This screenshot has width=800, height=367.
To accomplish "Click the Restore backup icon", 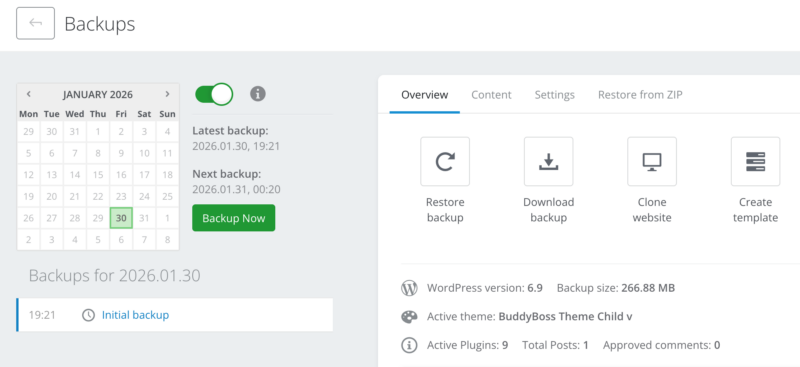I will [445, 161].
